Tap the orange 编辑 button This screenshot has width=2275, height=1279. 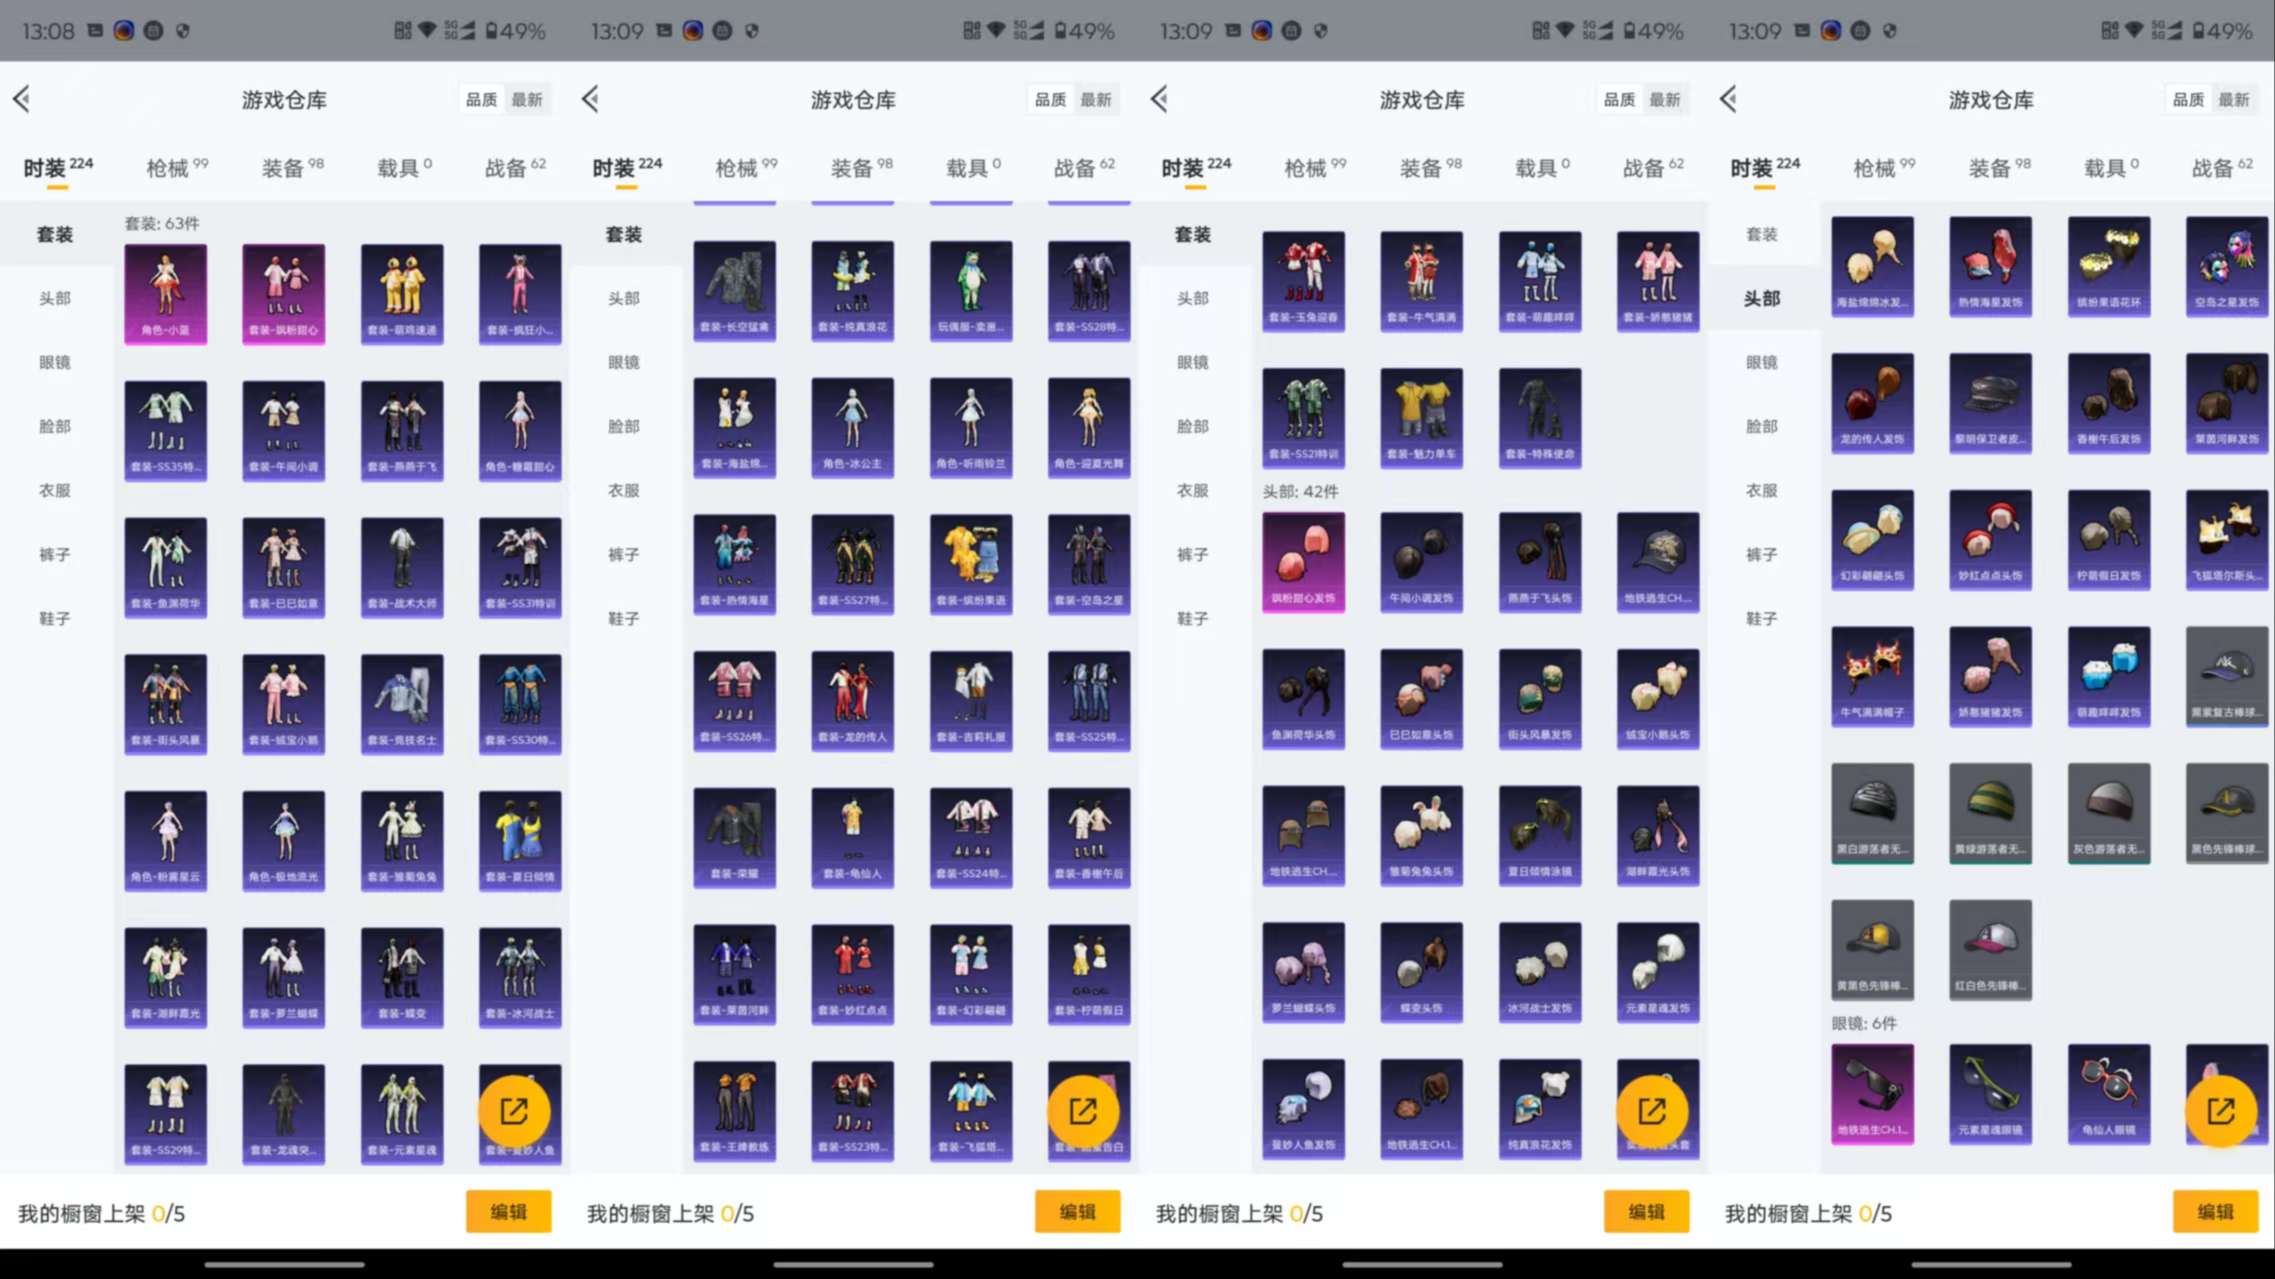coord(508,1211)
